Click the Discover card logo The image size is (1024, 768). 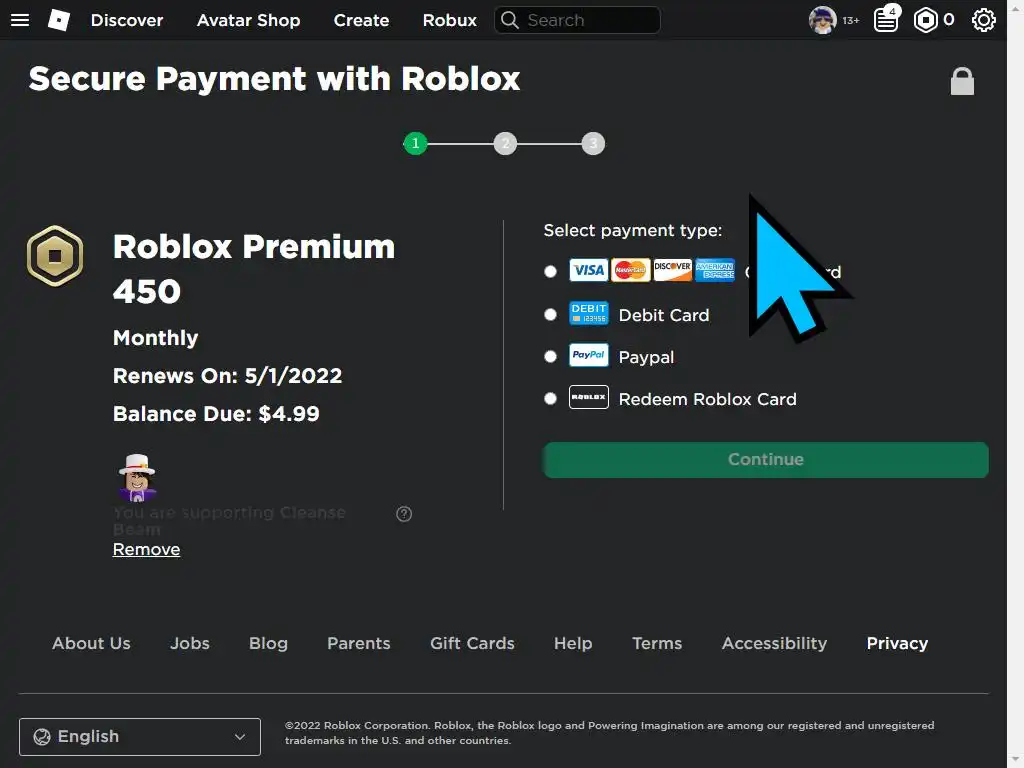pyautogui.click(x=673, y=270)
